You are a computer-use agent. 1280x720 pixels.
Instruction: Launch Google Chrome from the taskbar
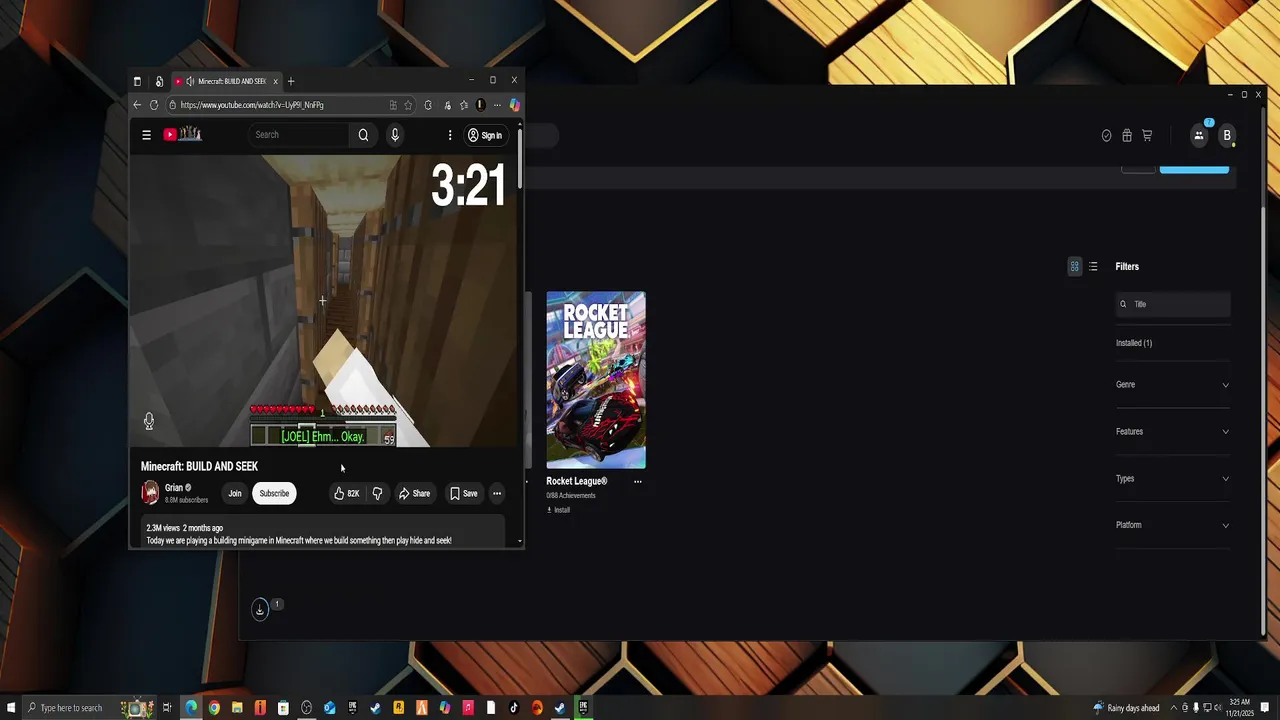(x=214, y=708)
